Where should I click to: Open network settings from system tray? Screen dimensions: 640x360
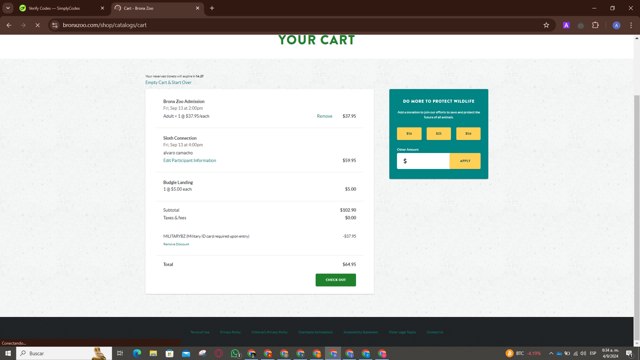click(576, 353)
